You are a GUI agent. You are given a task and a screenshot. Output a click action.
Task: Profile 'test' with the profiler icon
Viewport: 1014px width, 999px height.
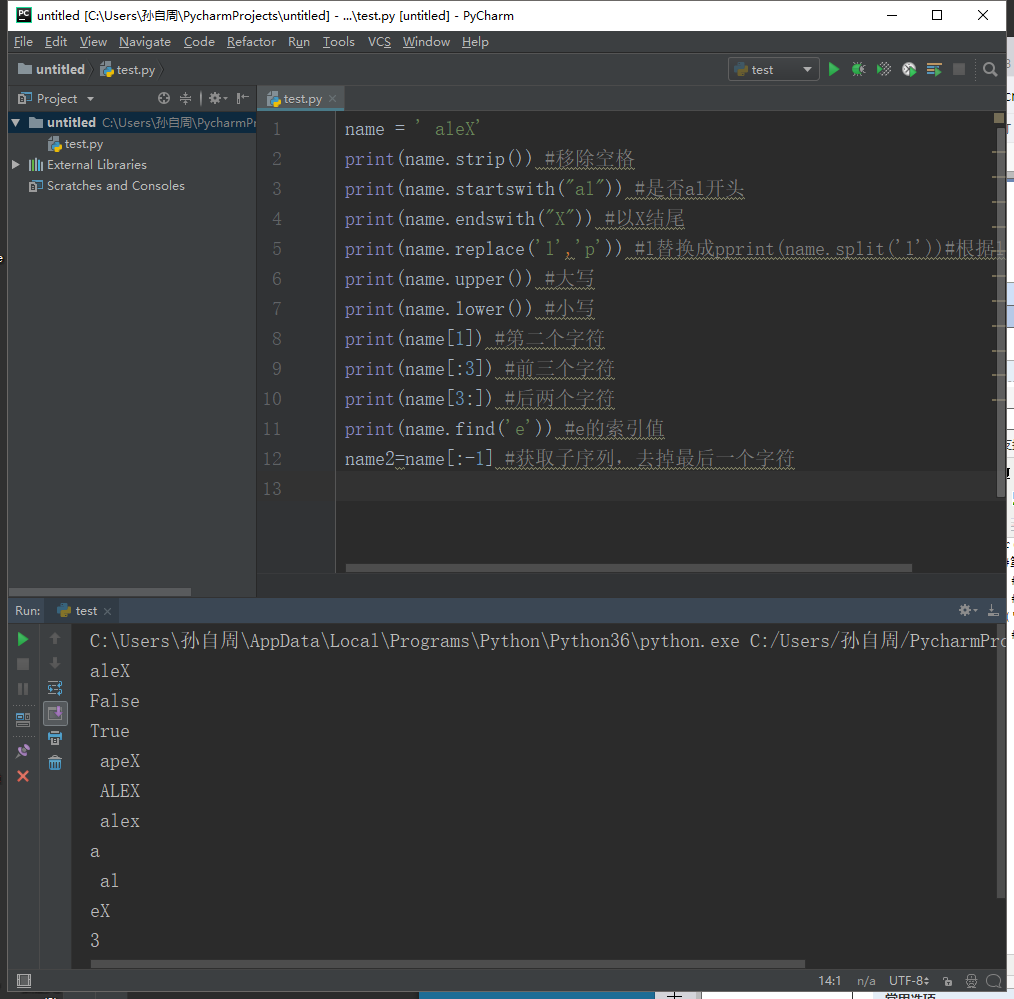click(909, 69)
